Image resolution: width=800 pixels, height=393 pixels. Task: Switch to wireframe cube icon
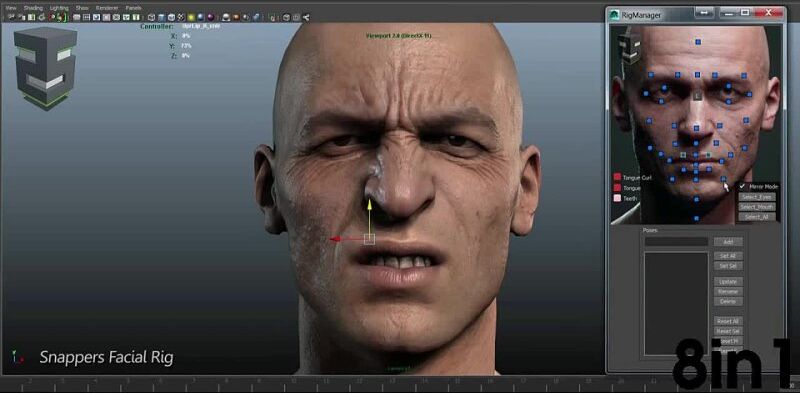pyautogui.click(x=152, y=17)
